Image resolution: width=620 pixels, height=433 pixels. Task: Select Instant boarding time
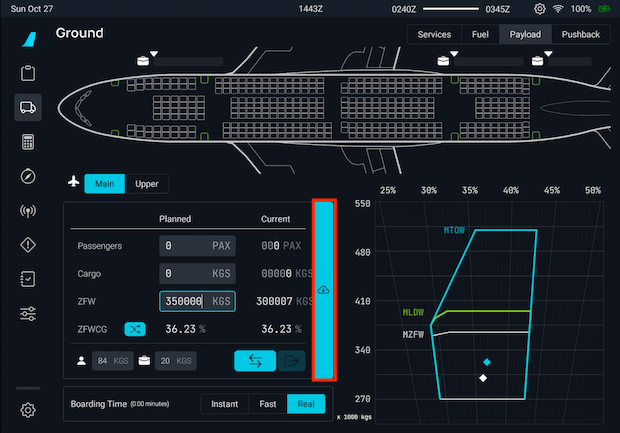[x=223, y=404]
